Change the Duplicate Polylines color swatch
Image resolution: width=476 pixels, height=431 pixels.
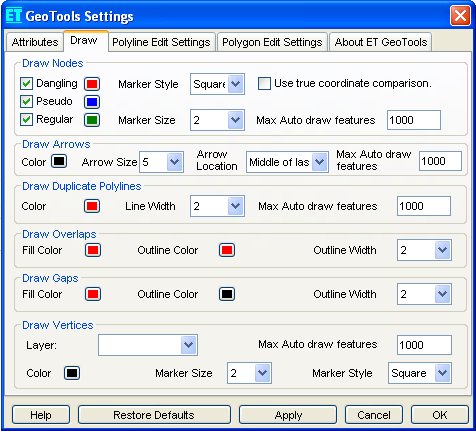point(92,206)
